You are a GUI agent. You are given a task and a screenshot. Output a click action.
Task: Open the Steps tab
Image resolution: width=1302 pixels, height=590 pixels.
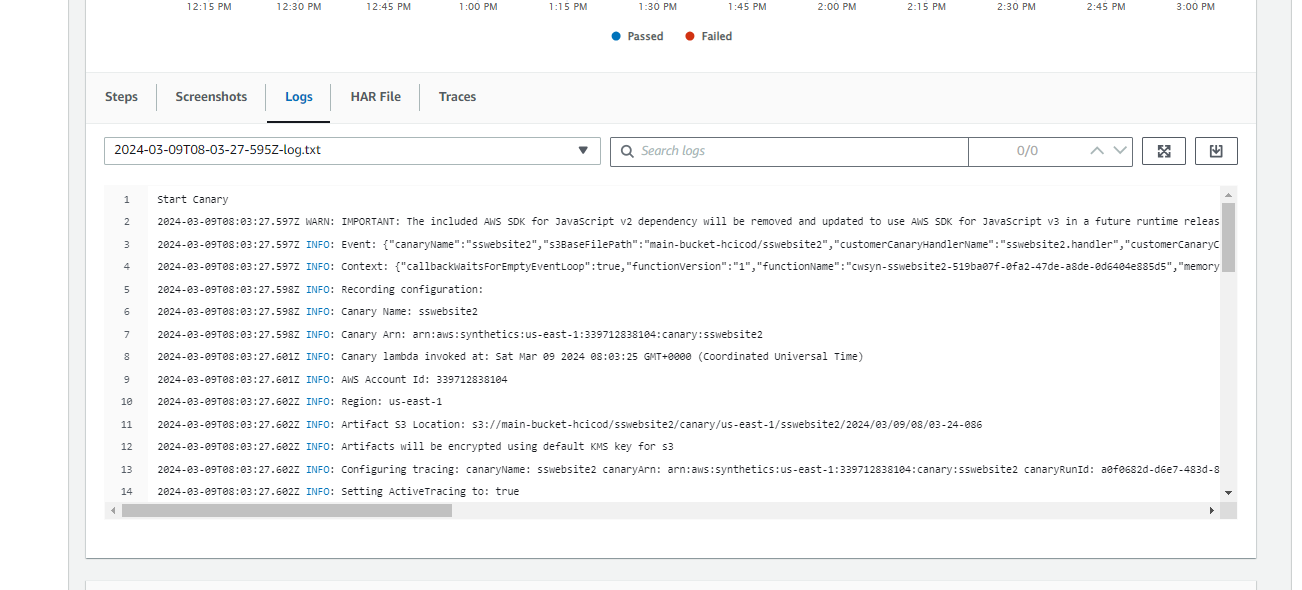[121, 97]
